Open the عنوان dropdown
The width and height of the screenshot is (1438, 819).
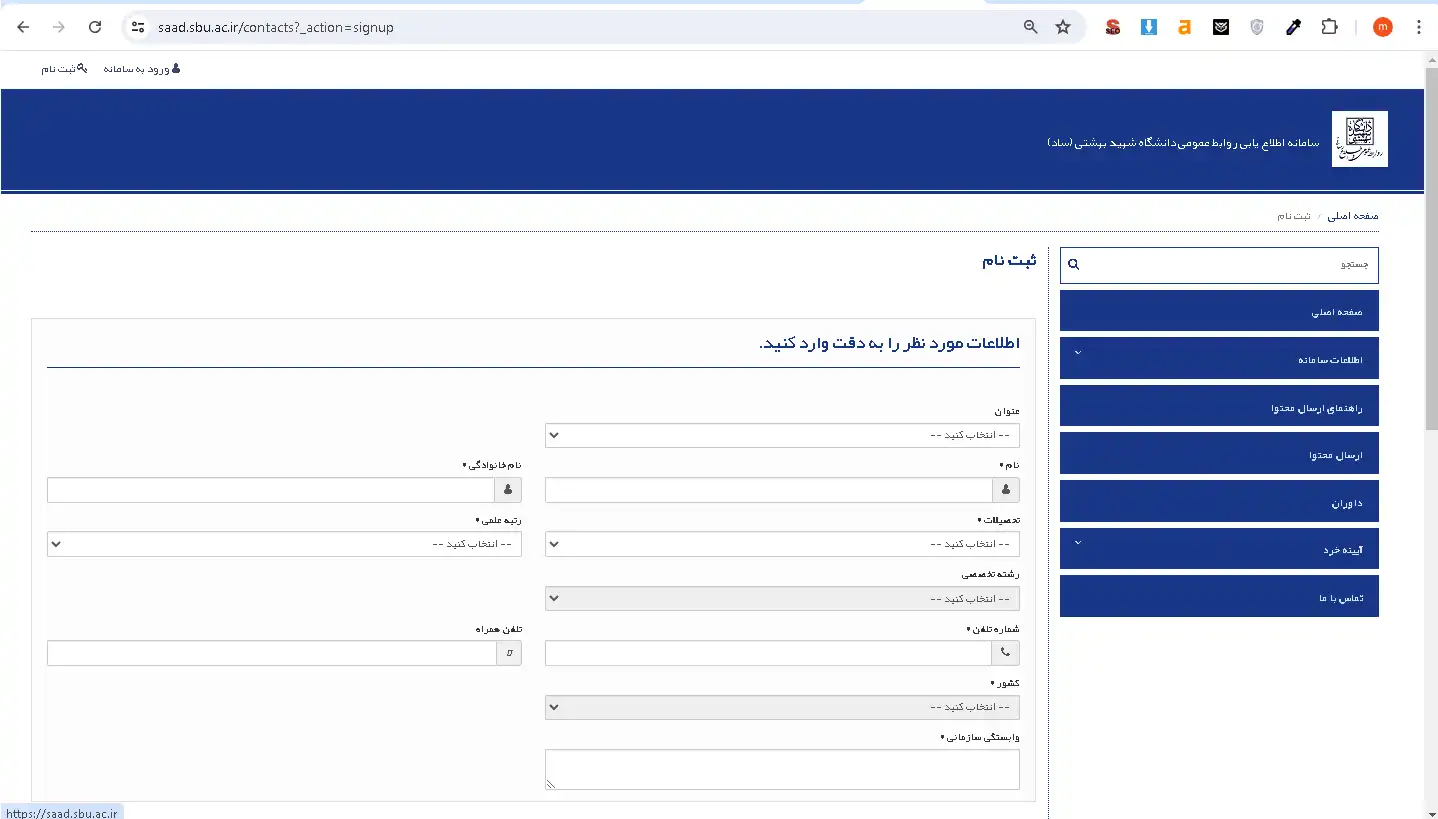click(782, 435)
